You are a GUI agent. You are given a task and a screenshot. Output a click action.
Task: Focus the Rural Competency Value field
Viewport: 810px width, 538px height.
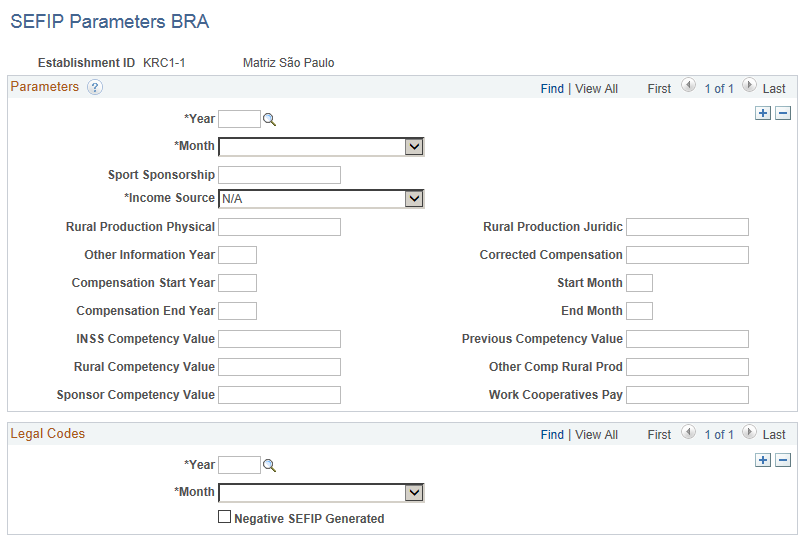click(x=279, y=366)
